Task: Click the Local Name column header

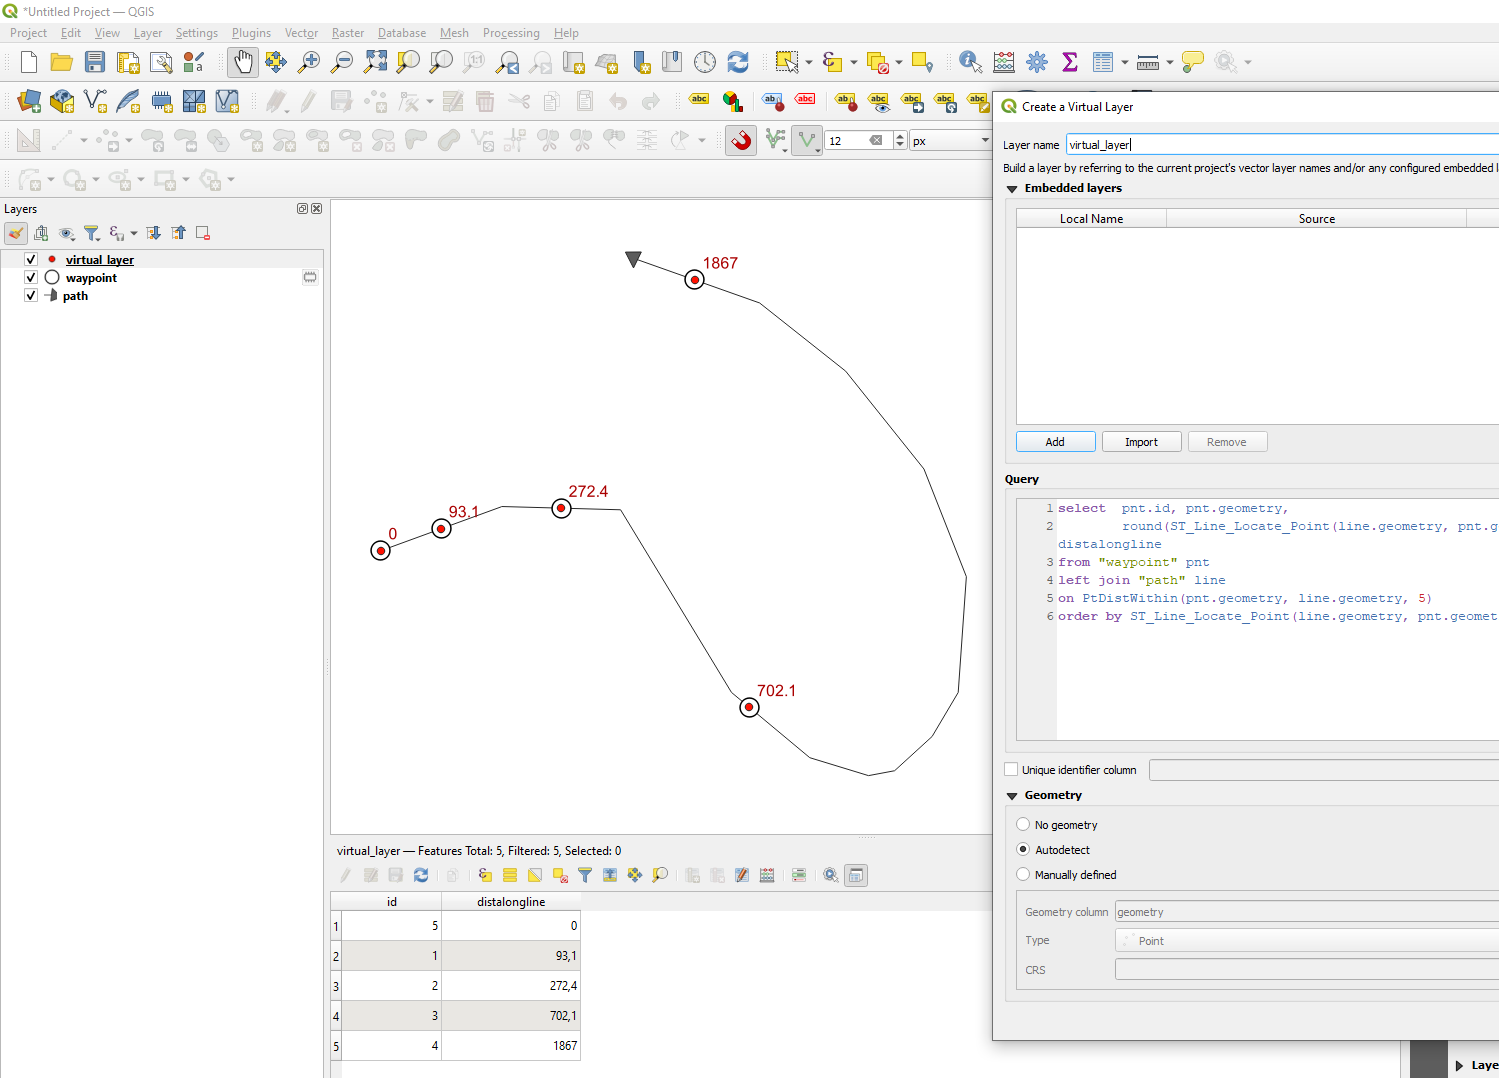Action: point(1091,218)
